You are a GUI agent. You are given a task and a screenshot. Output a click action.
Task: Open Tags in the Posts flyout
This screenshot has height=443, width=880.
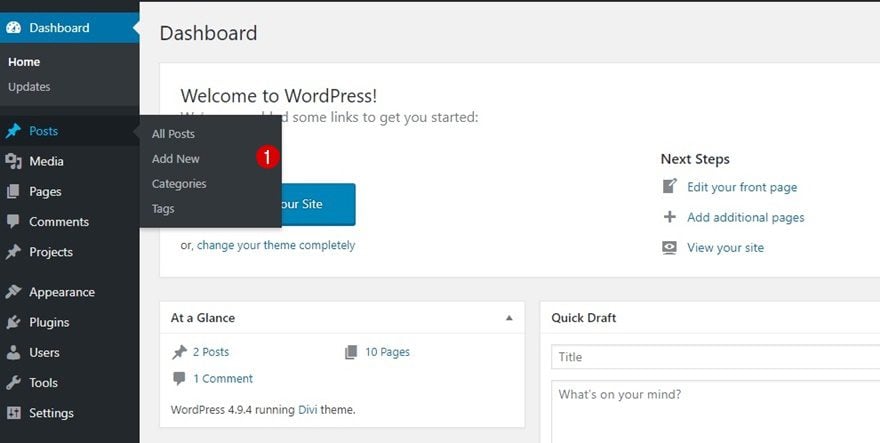pyautogui.click(x=163, y=209)
